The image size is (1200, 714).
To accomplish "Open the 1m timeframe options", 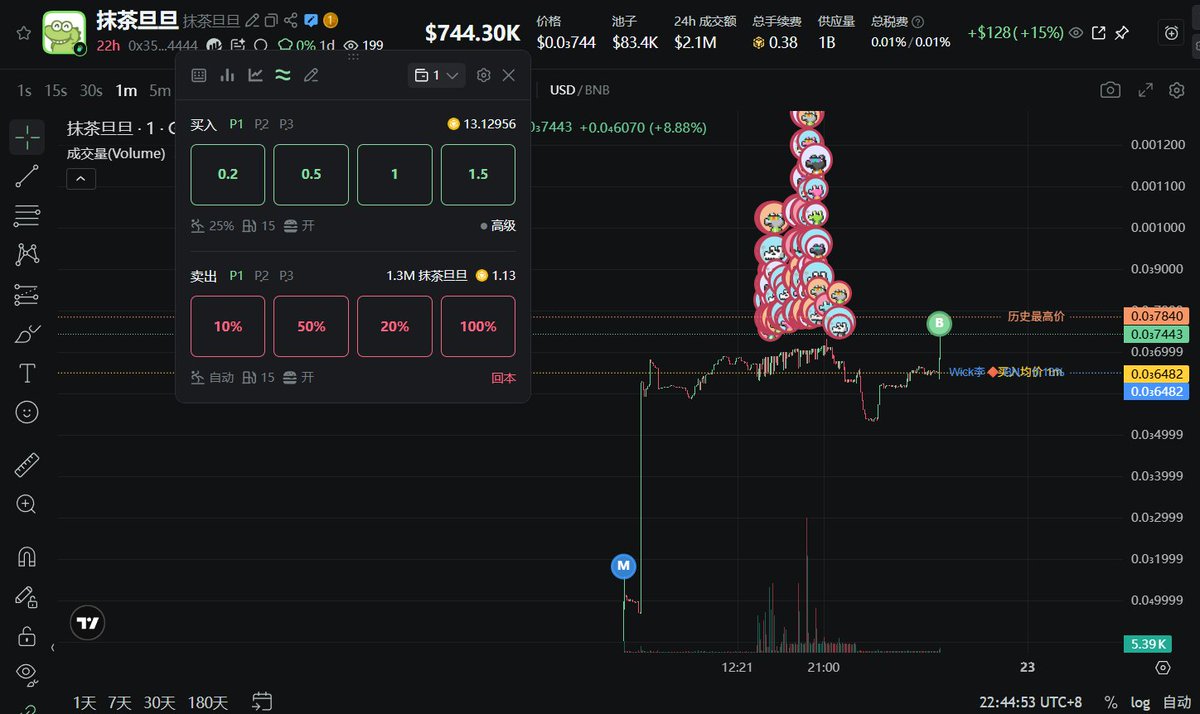I will tap(125, 89).
